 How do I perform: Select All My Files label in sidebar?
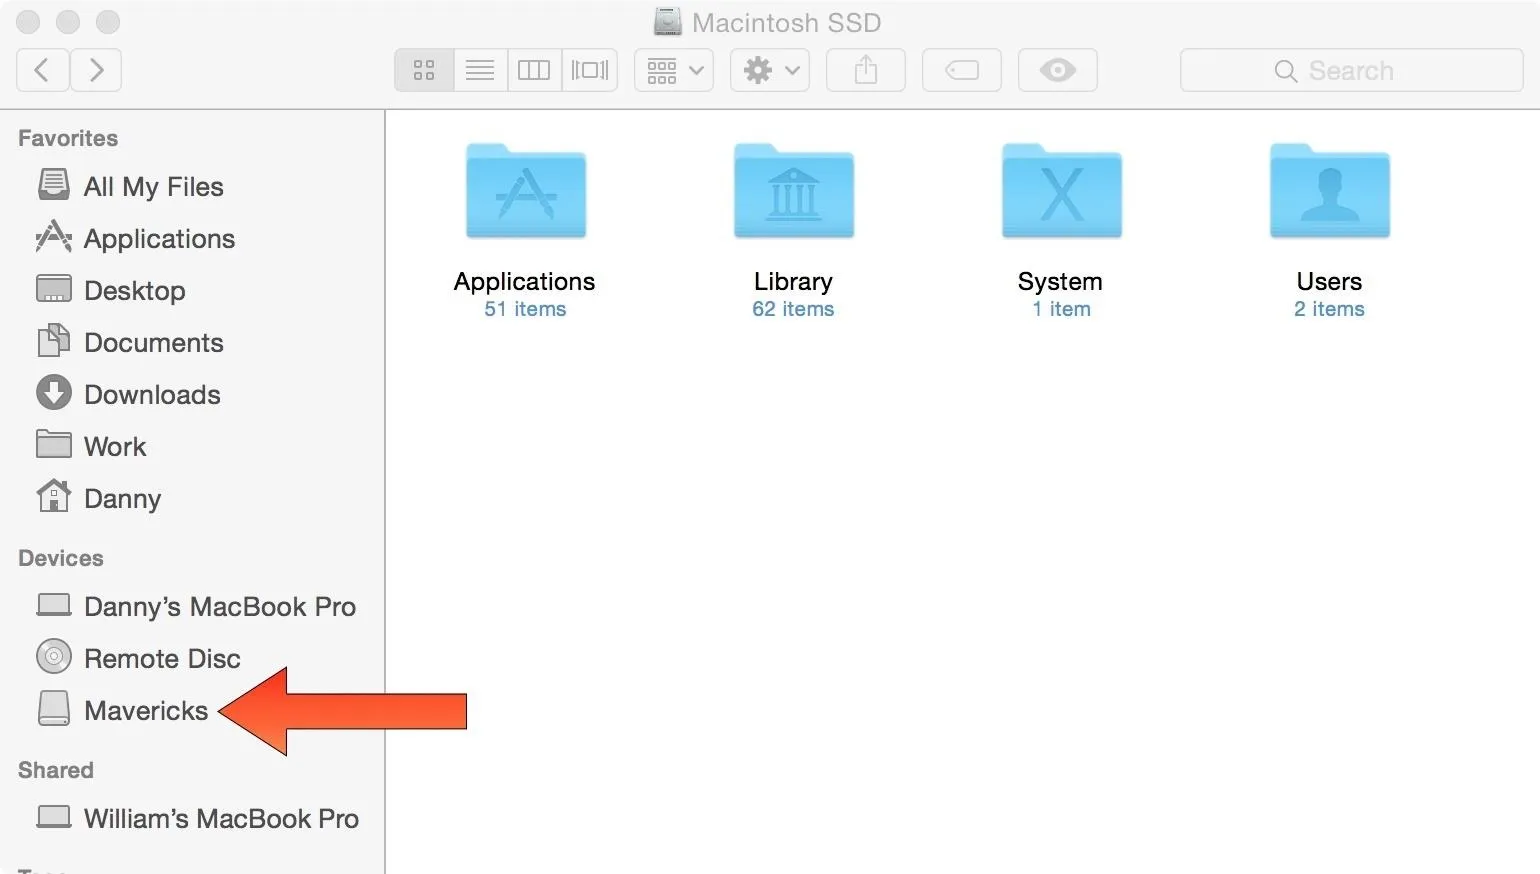[154, 187]
